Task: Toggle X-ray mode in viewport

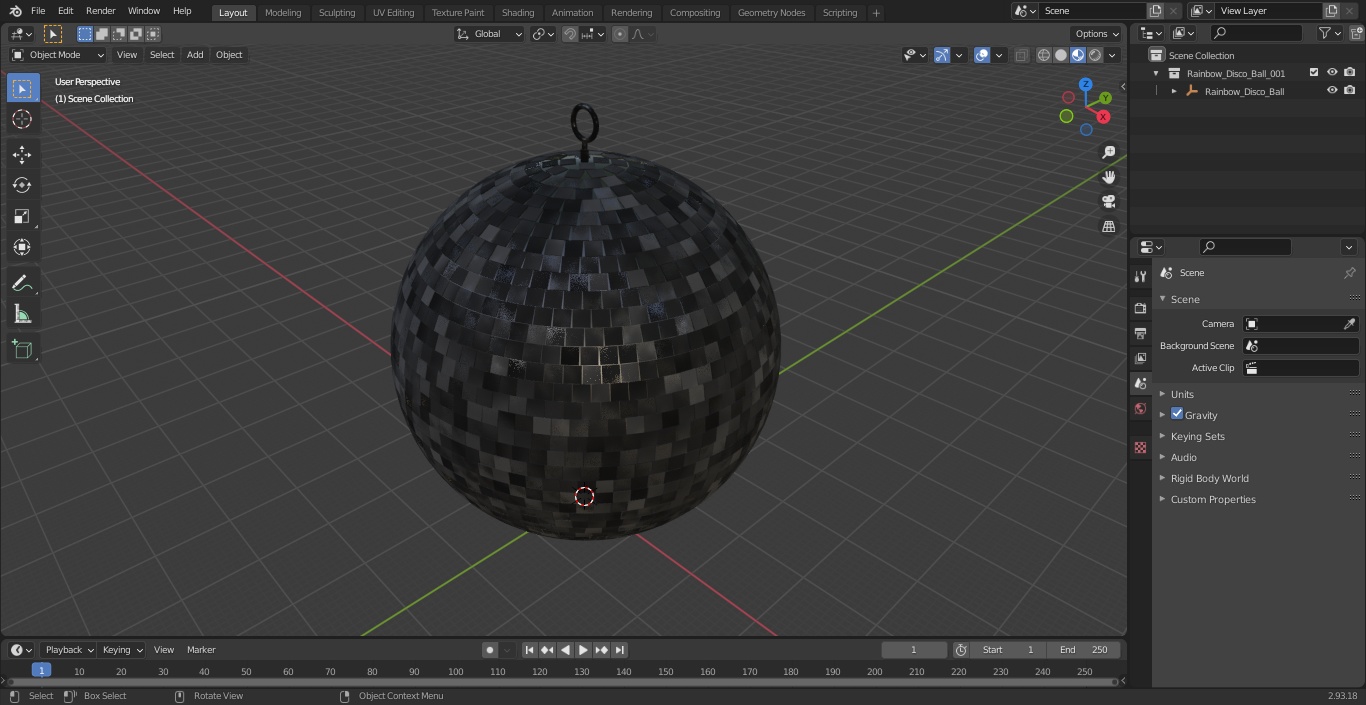Action: [x=1021, y=55]
